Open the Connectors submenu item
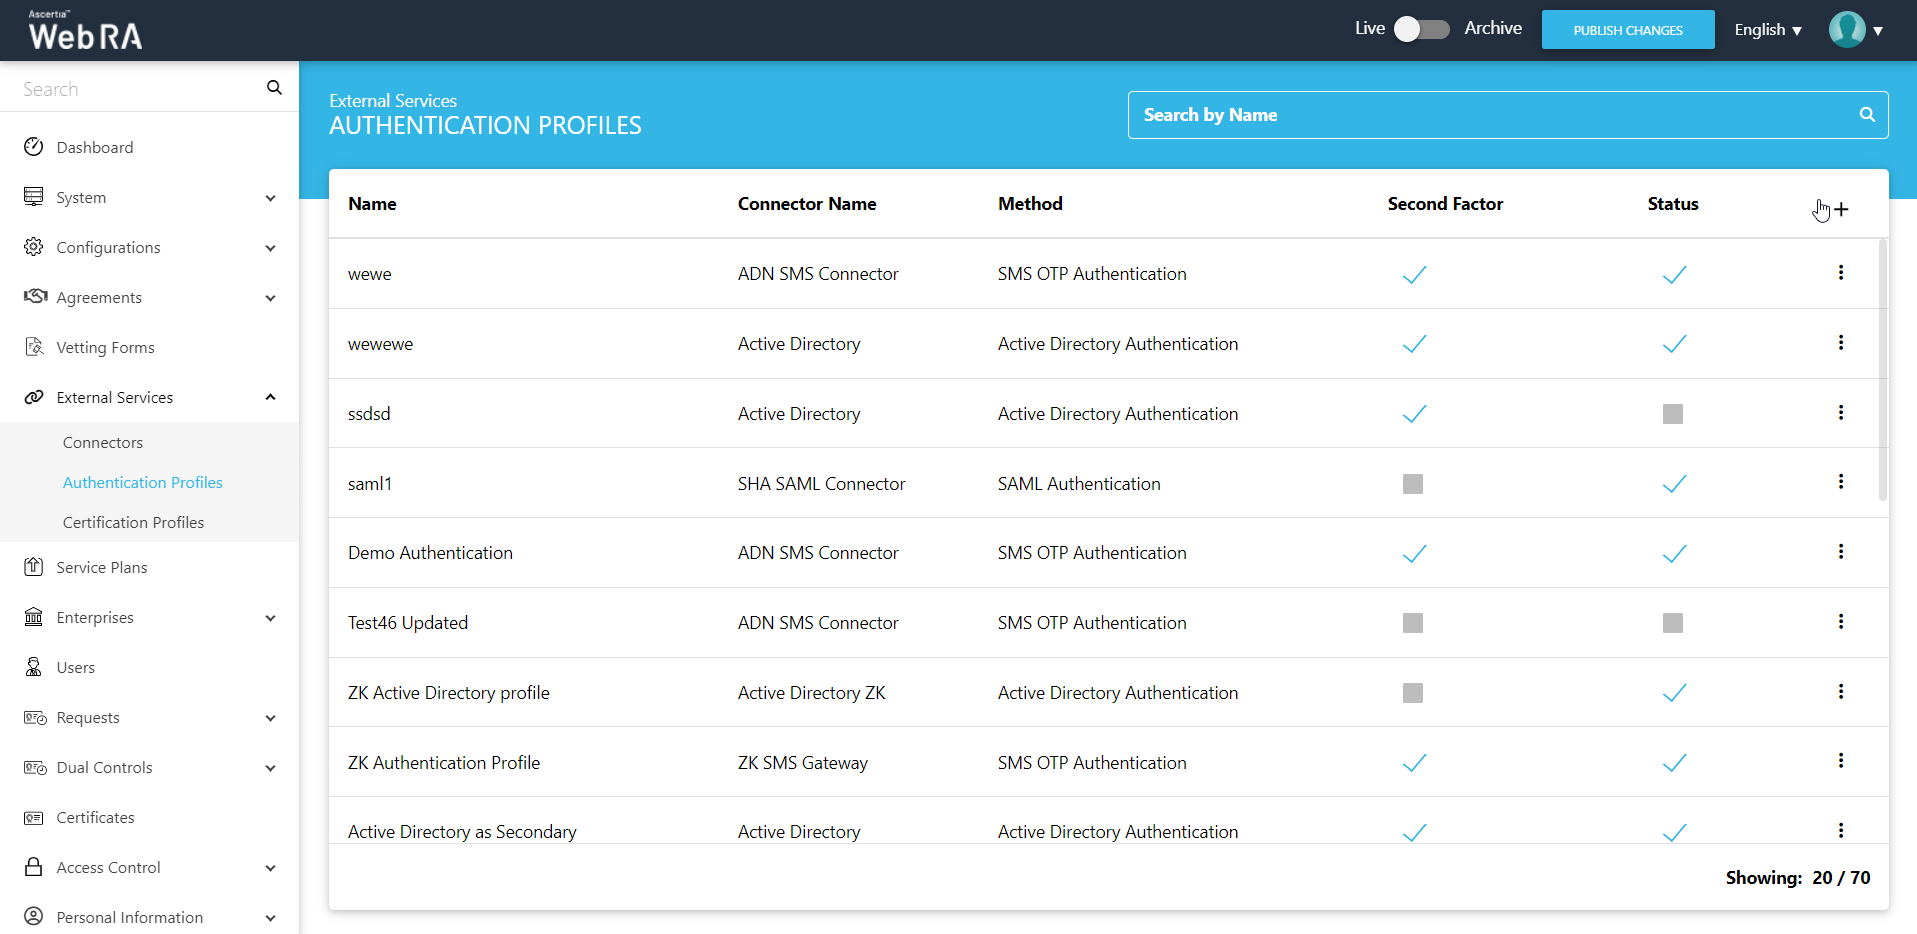Viewport: 1917px width, 934px height. tap(103, 442)
